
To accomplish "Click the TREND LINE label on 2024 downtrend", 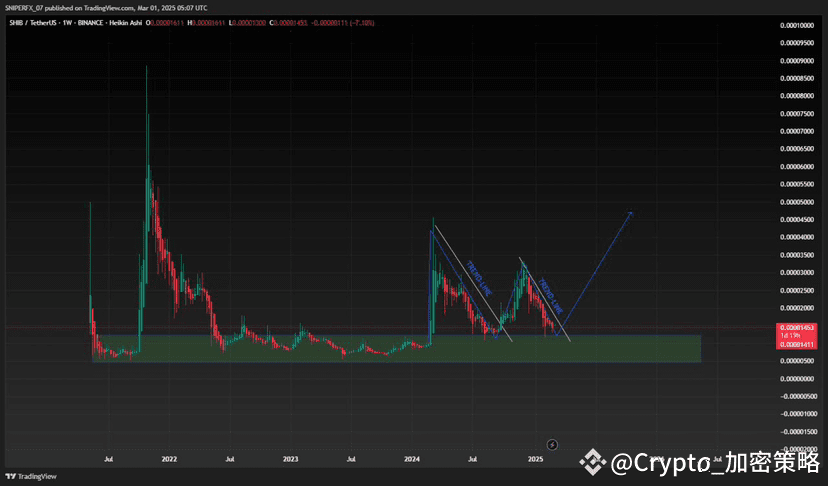I will click(x=479, y=279).
